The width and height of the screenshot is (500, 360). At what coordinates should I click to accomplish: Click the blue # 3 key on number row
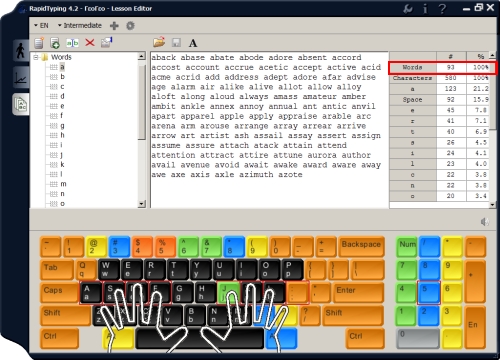point(119,247)
